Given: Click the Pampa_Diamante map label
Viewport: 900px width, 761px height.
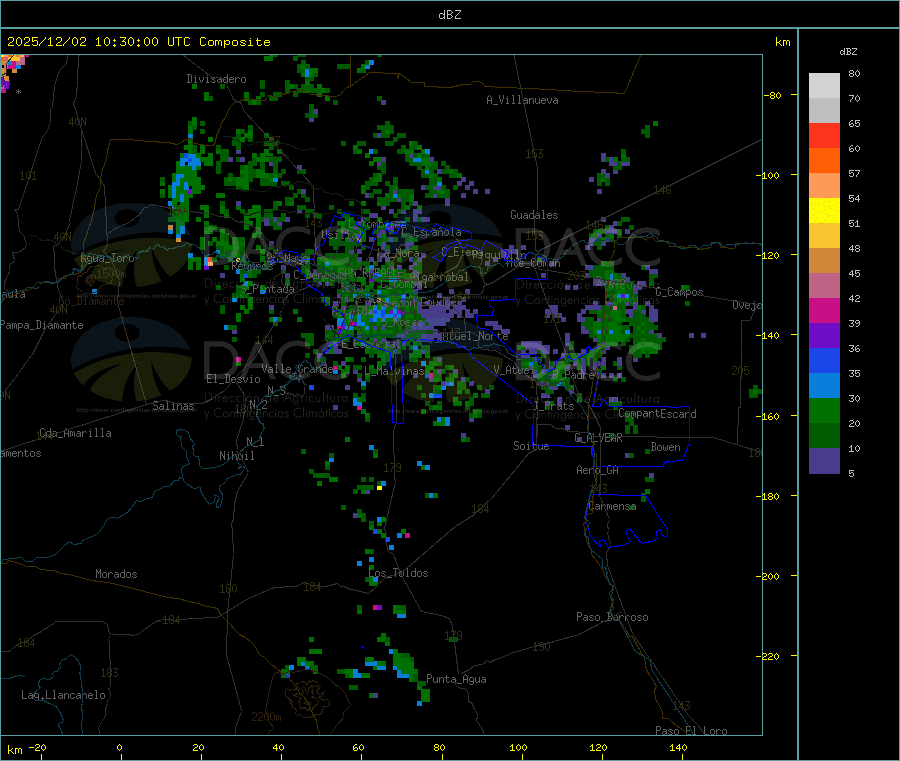Looking at the screenshot, I should [x=42, y=325].
